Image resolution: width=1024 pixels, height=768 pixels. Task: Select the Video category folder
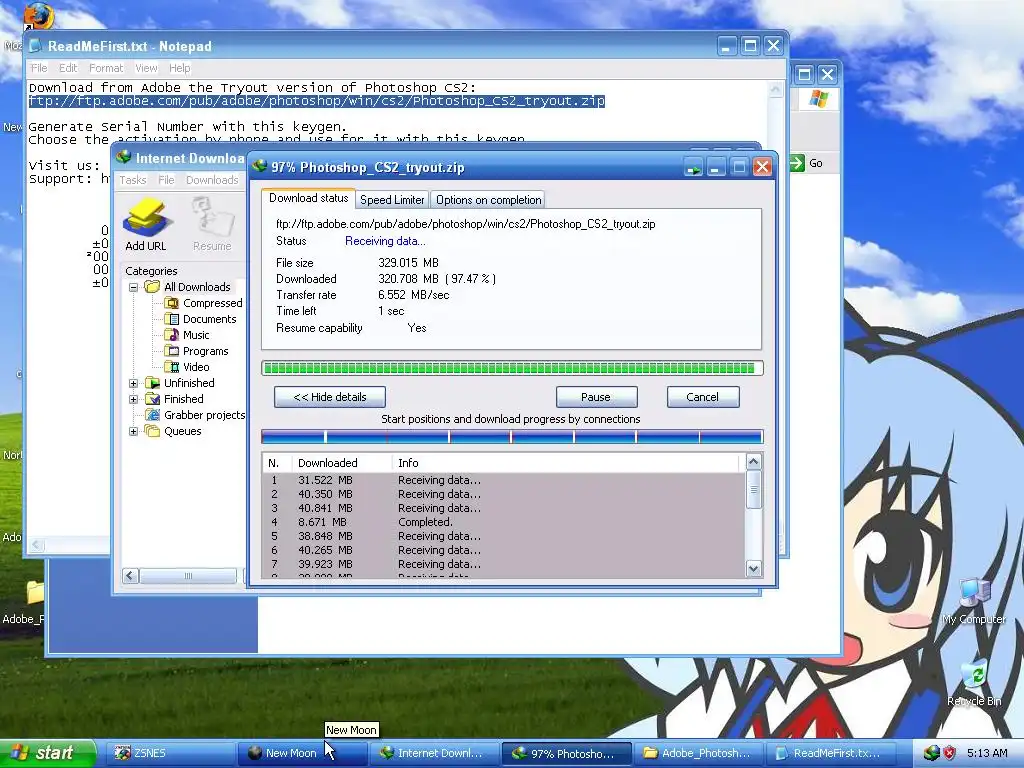point(187,367)
